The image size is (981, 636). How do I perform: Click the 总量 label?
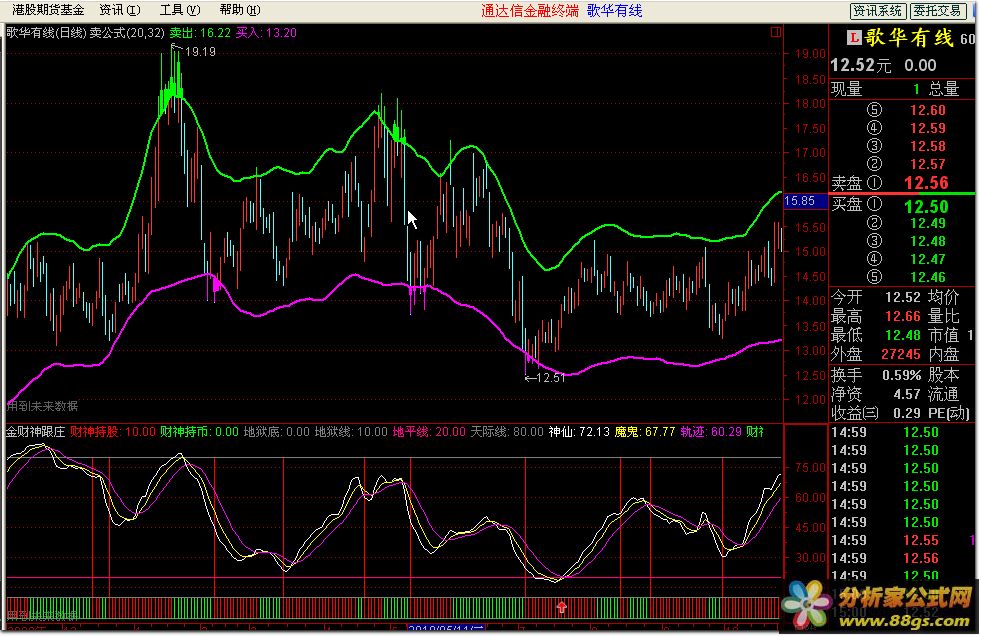[x=944, y=89]
